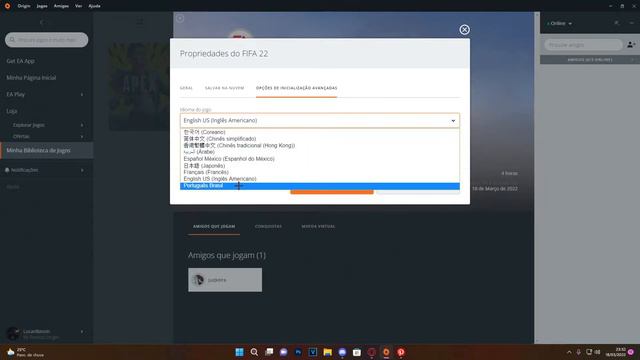
Task: Open File Explorer from taskbar
Action: coord(327,352)
